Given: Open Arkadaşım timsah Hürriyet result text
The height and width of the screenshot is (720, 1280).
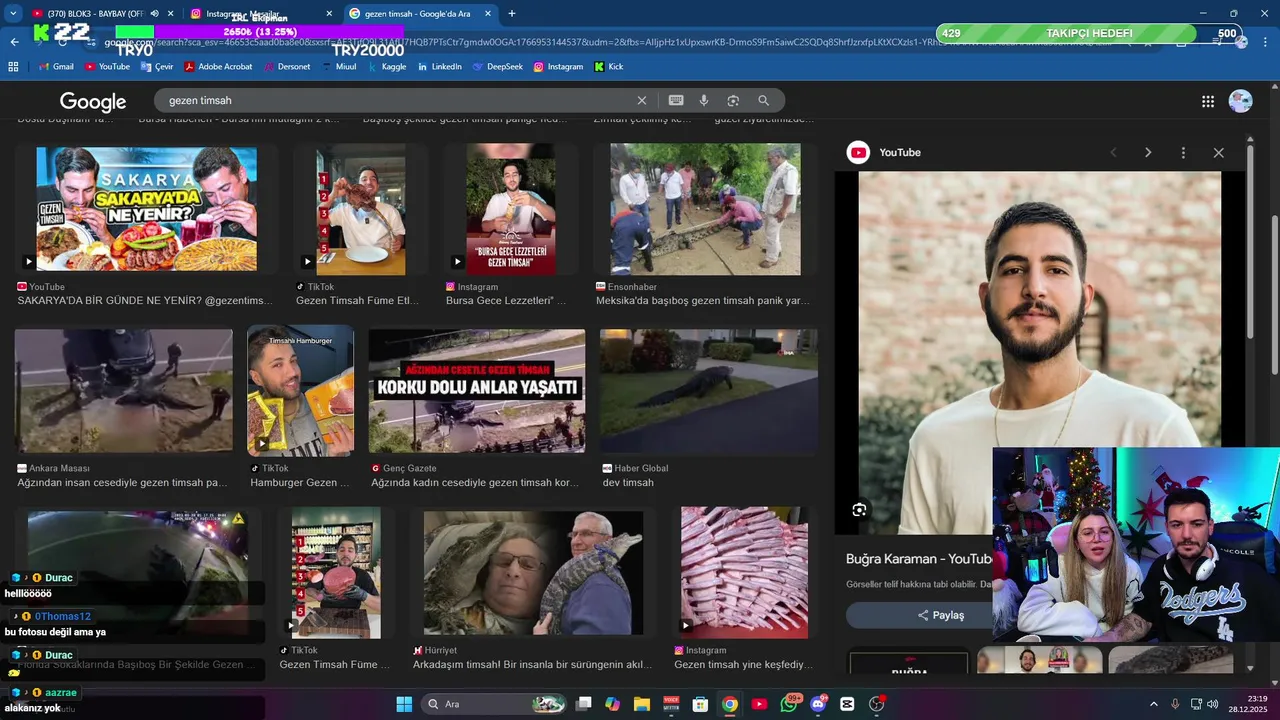Looking at the screenshot, I should (532, 664).
